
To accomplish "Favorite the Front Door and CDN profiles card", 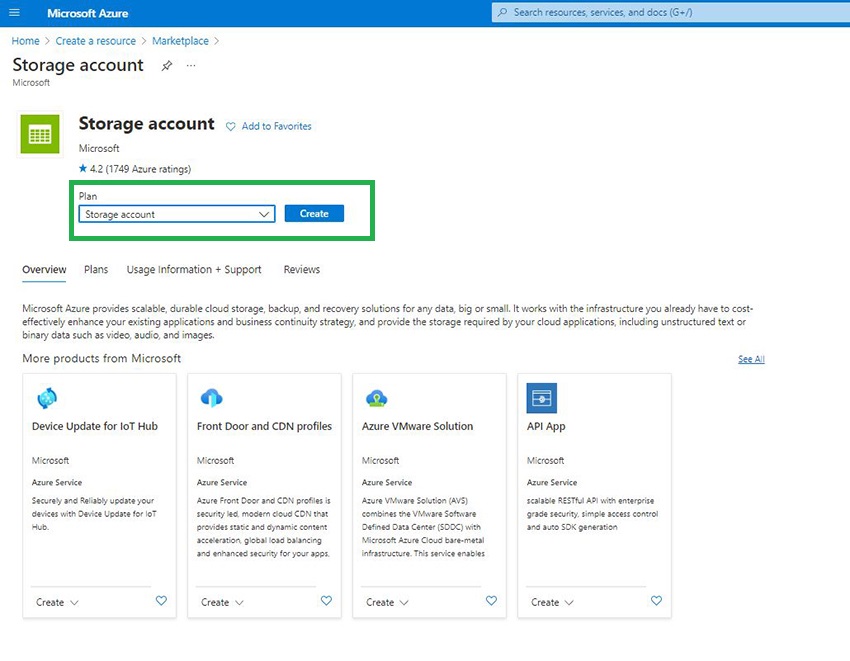I will click(x=326, y=601).
